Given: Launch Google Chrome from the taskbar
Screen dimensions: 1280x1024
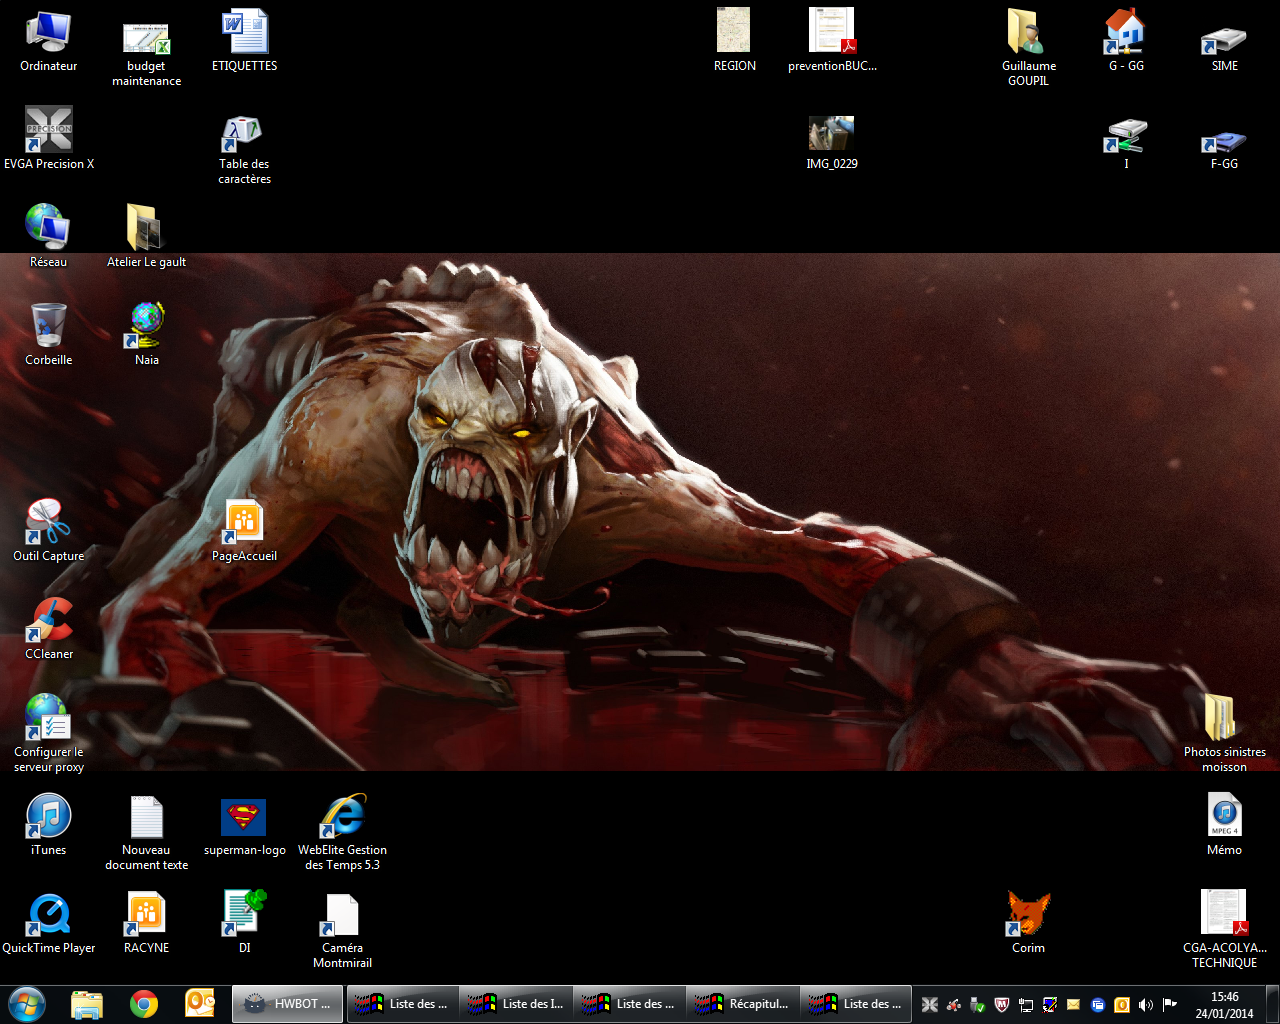Looking at the screenshot, I should pyautogui.click(x=144, y=1004).
